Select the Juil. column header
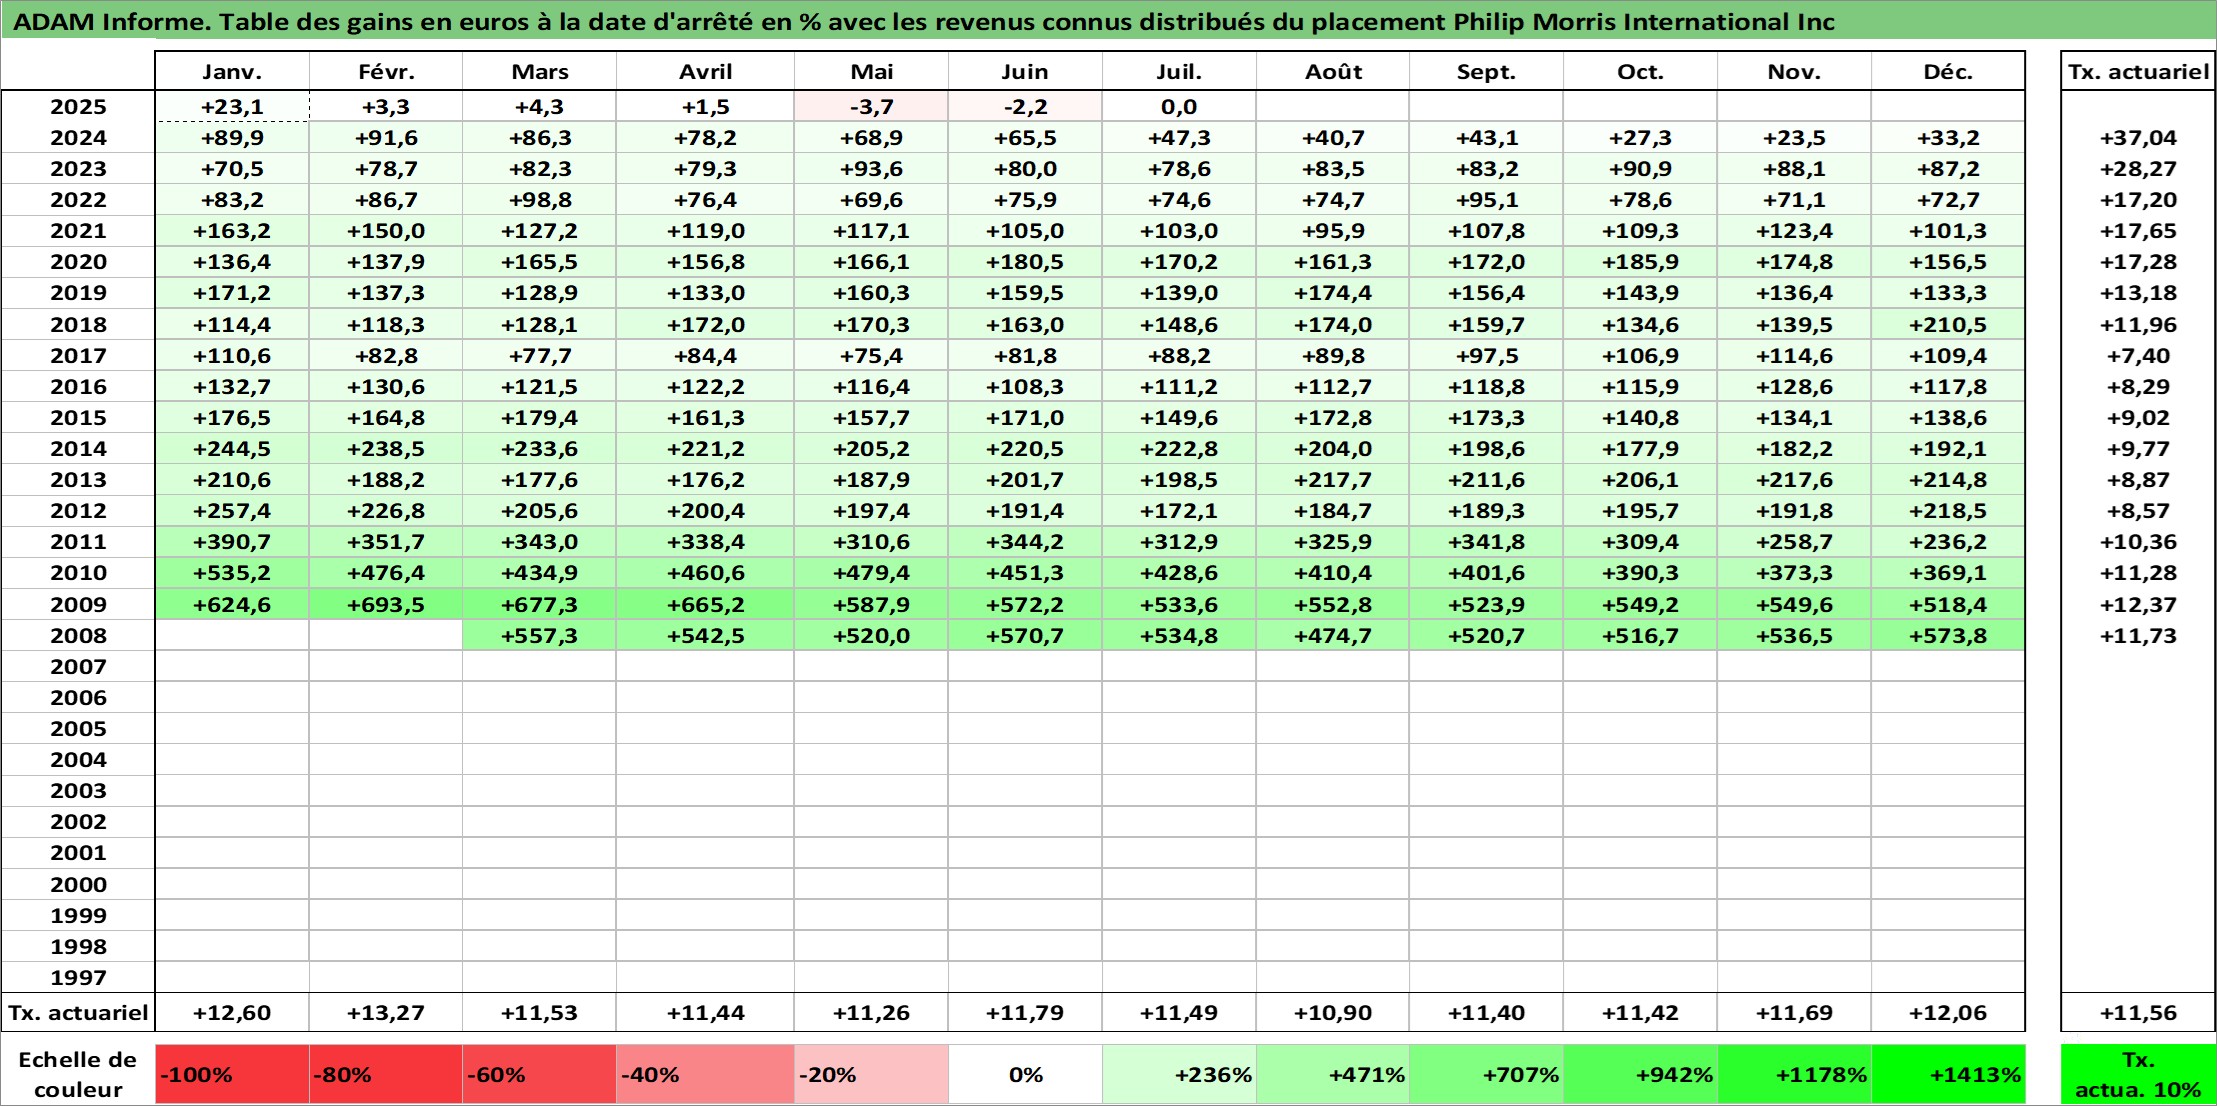 (x=1179, y=71)
